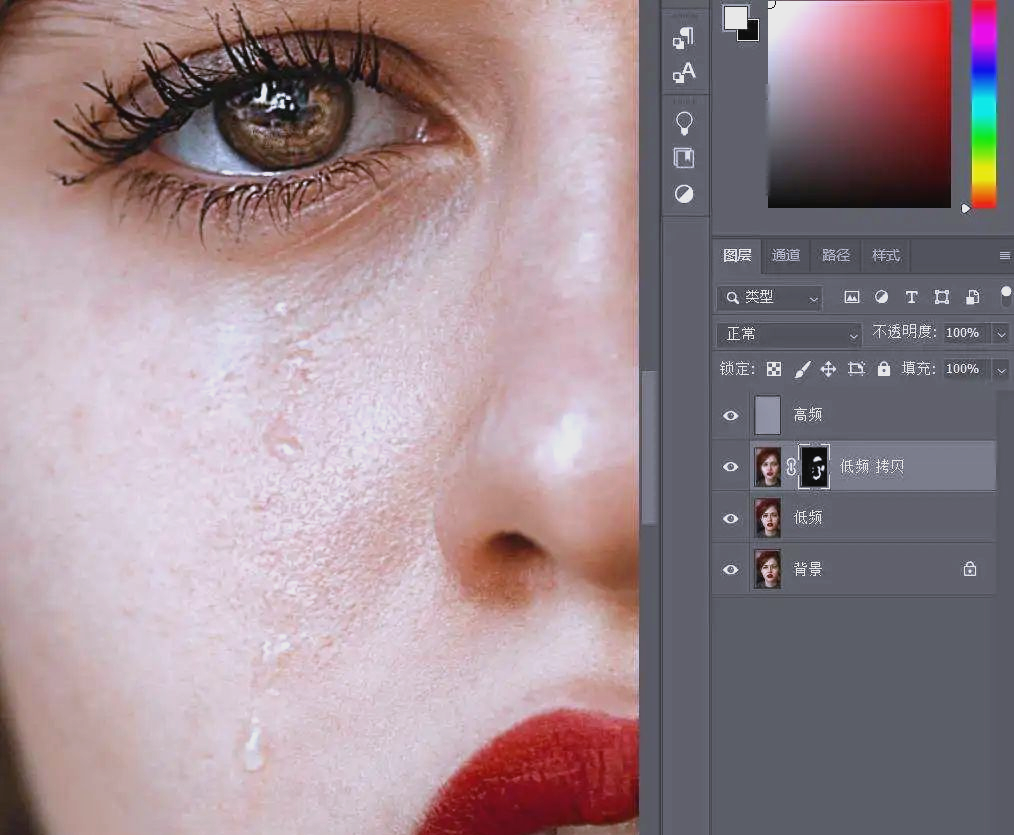Filter layers by pixel image type
This screenshot has height=835, width=1014.
coord(852,297)
